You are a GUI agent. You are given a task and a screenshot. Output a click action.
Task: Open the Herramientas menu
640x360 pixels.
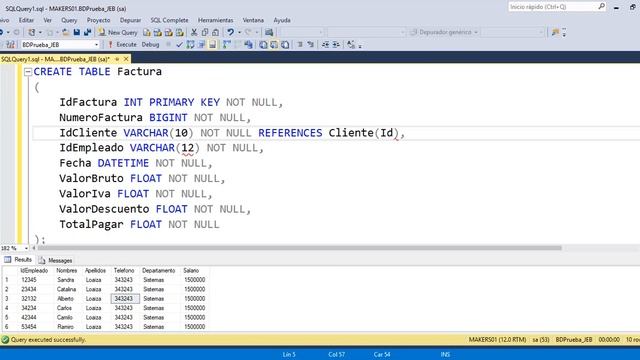pyautogui.click(x=216, y=20)
